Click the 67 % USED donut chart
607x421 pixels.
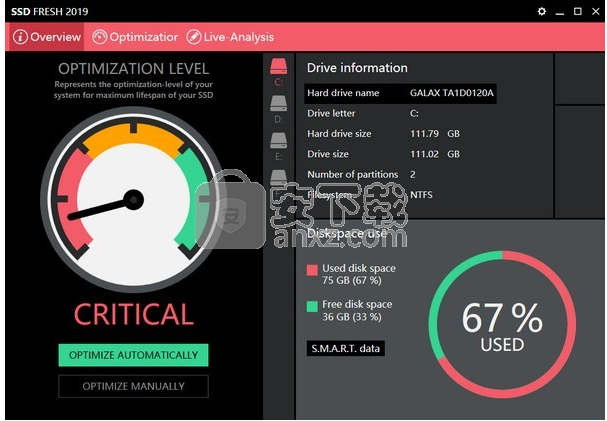[502, 324]
